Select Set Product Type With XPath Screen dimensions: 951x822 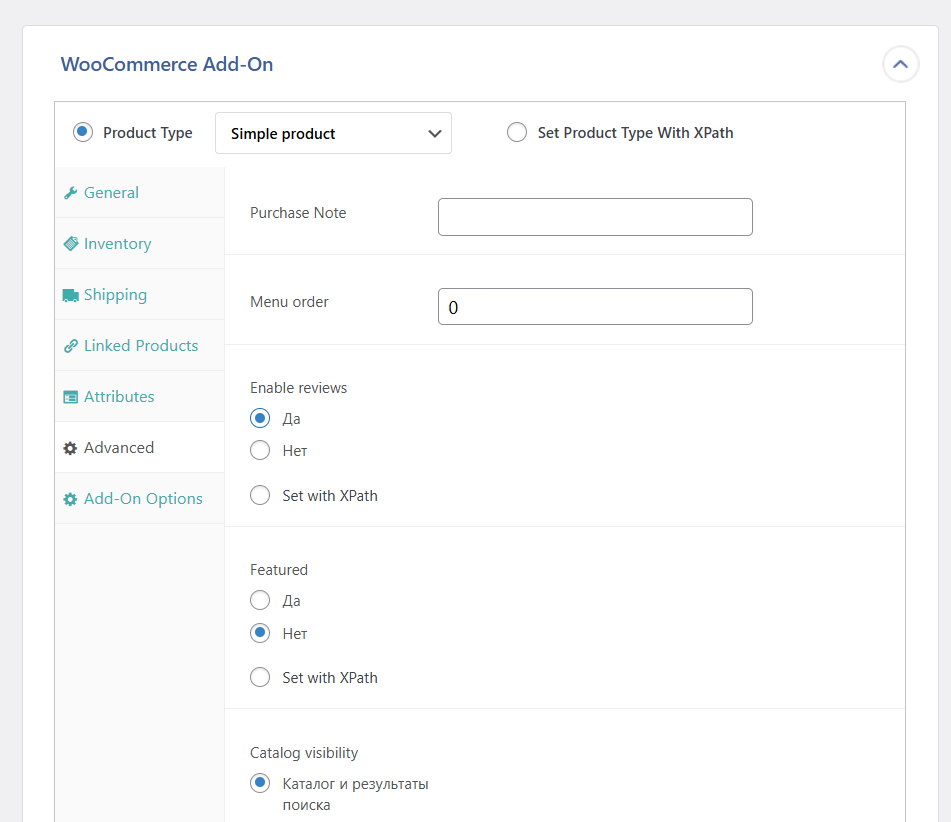click(x=517, y=133)
